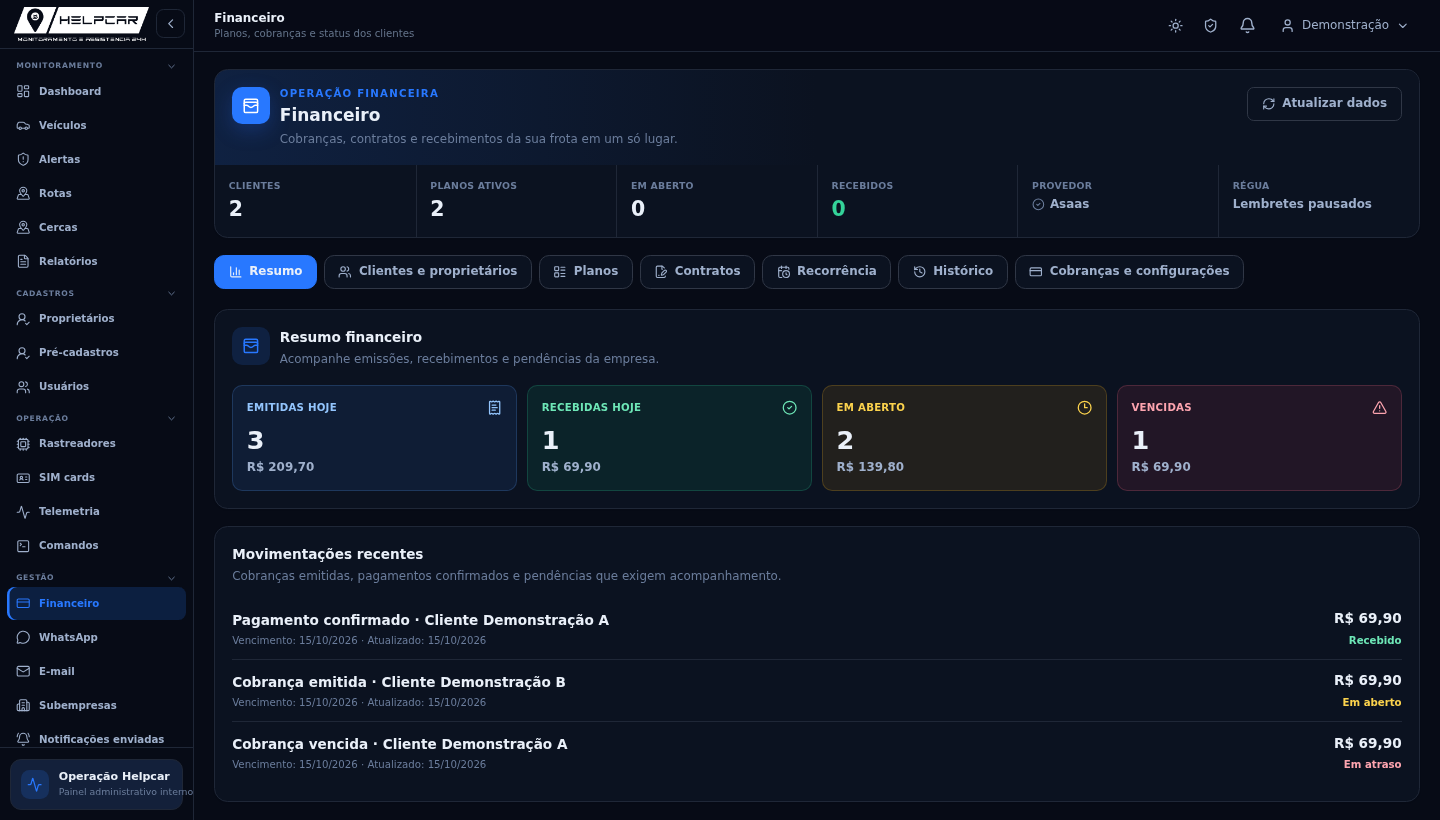
Task: Open the Planos tab
Action: pyautogui.click(x=586, y=272)
